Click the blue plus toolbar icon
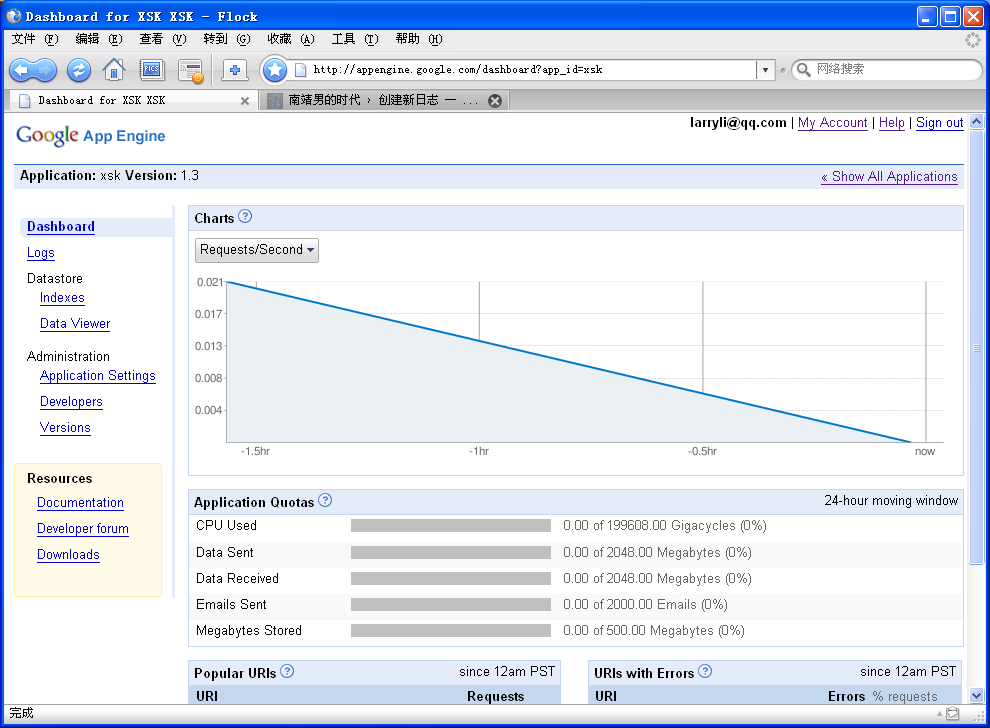The width and height of the screenshot is (990, 728). click(235, 69)
